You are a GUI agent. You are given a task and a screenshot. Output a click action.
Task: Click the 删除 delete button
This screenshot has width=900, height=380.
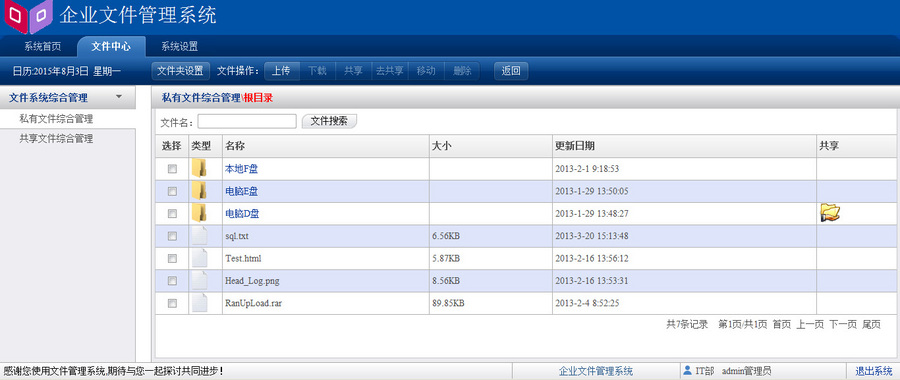click(462, 71)
